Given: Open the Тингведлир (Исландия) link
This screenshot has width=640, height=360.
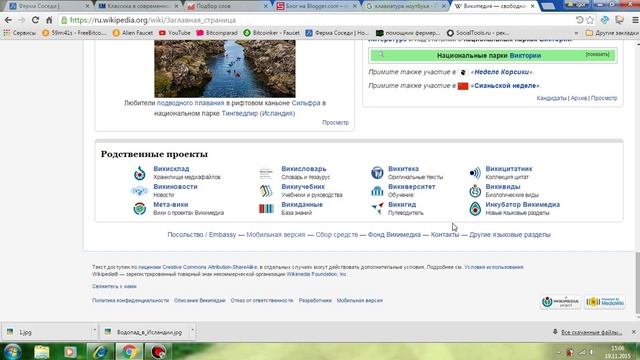Looking at the screenshot, I should point(258,113).
